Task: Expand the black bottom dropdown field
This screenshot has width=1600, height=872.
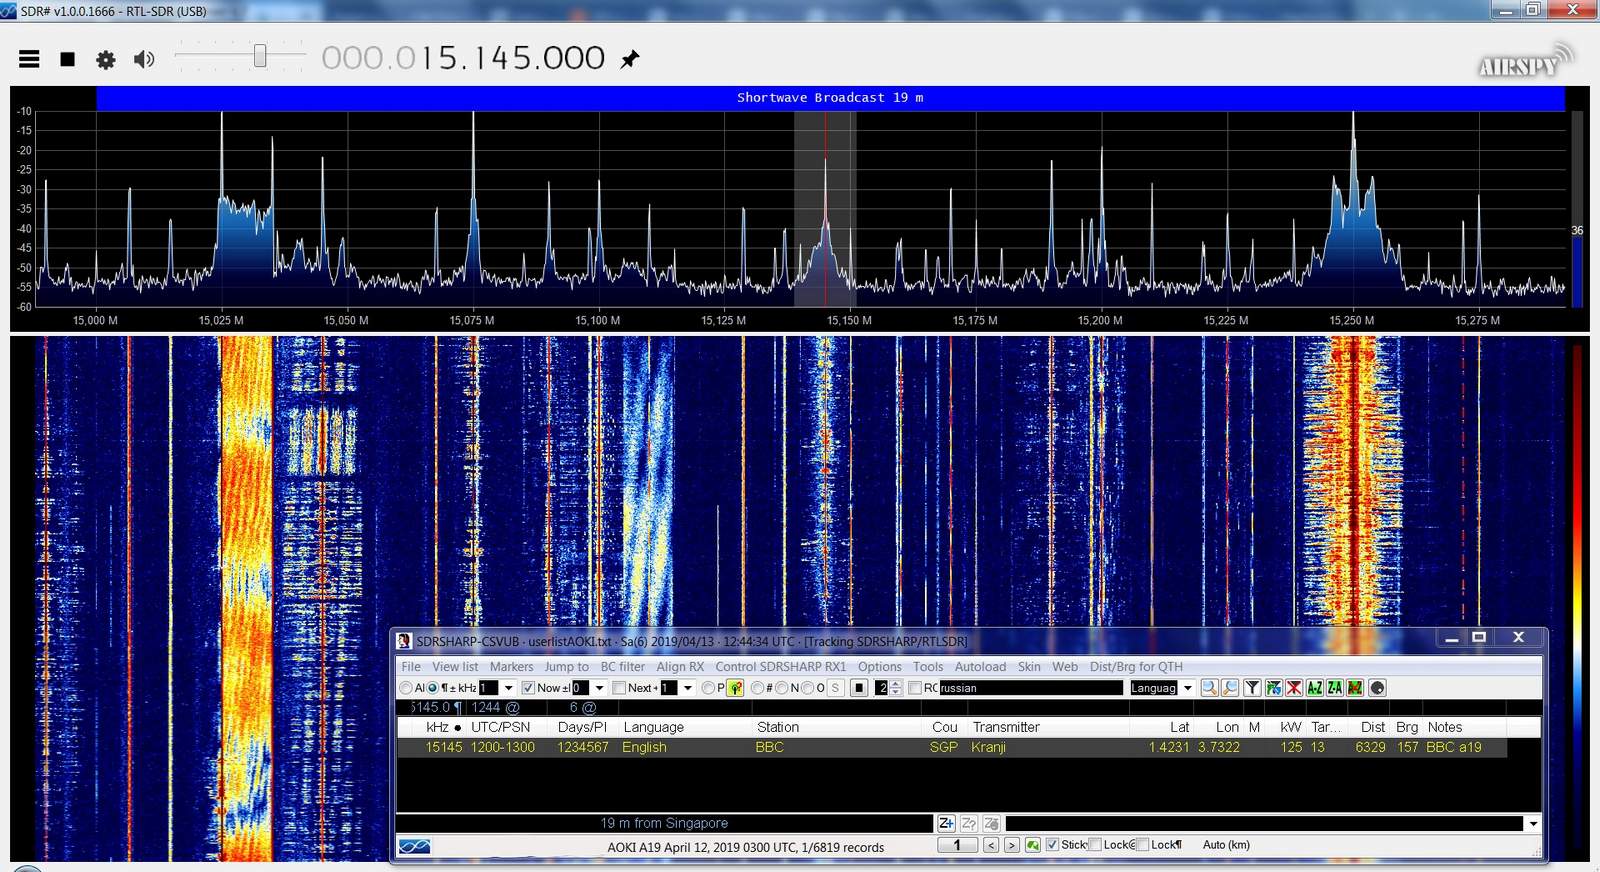Action: pyautogui.click(x=1533, y=824)
